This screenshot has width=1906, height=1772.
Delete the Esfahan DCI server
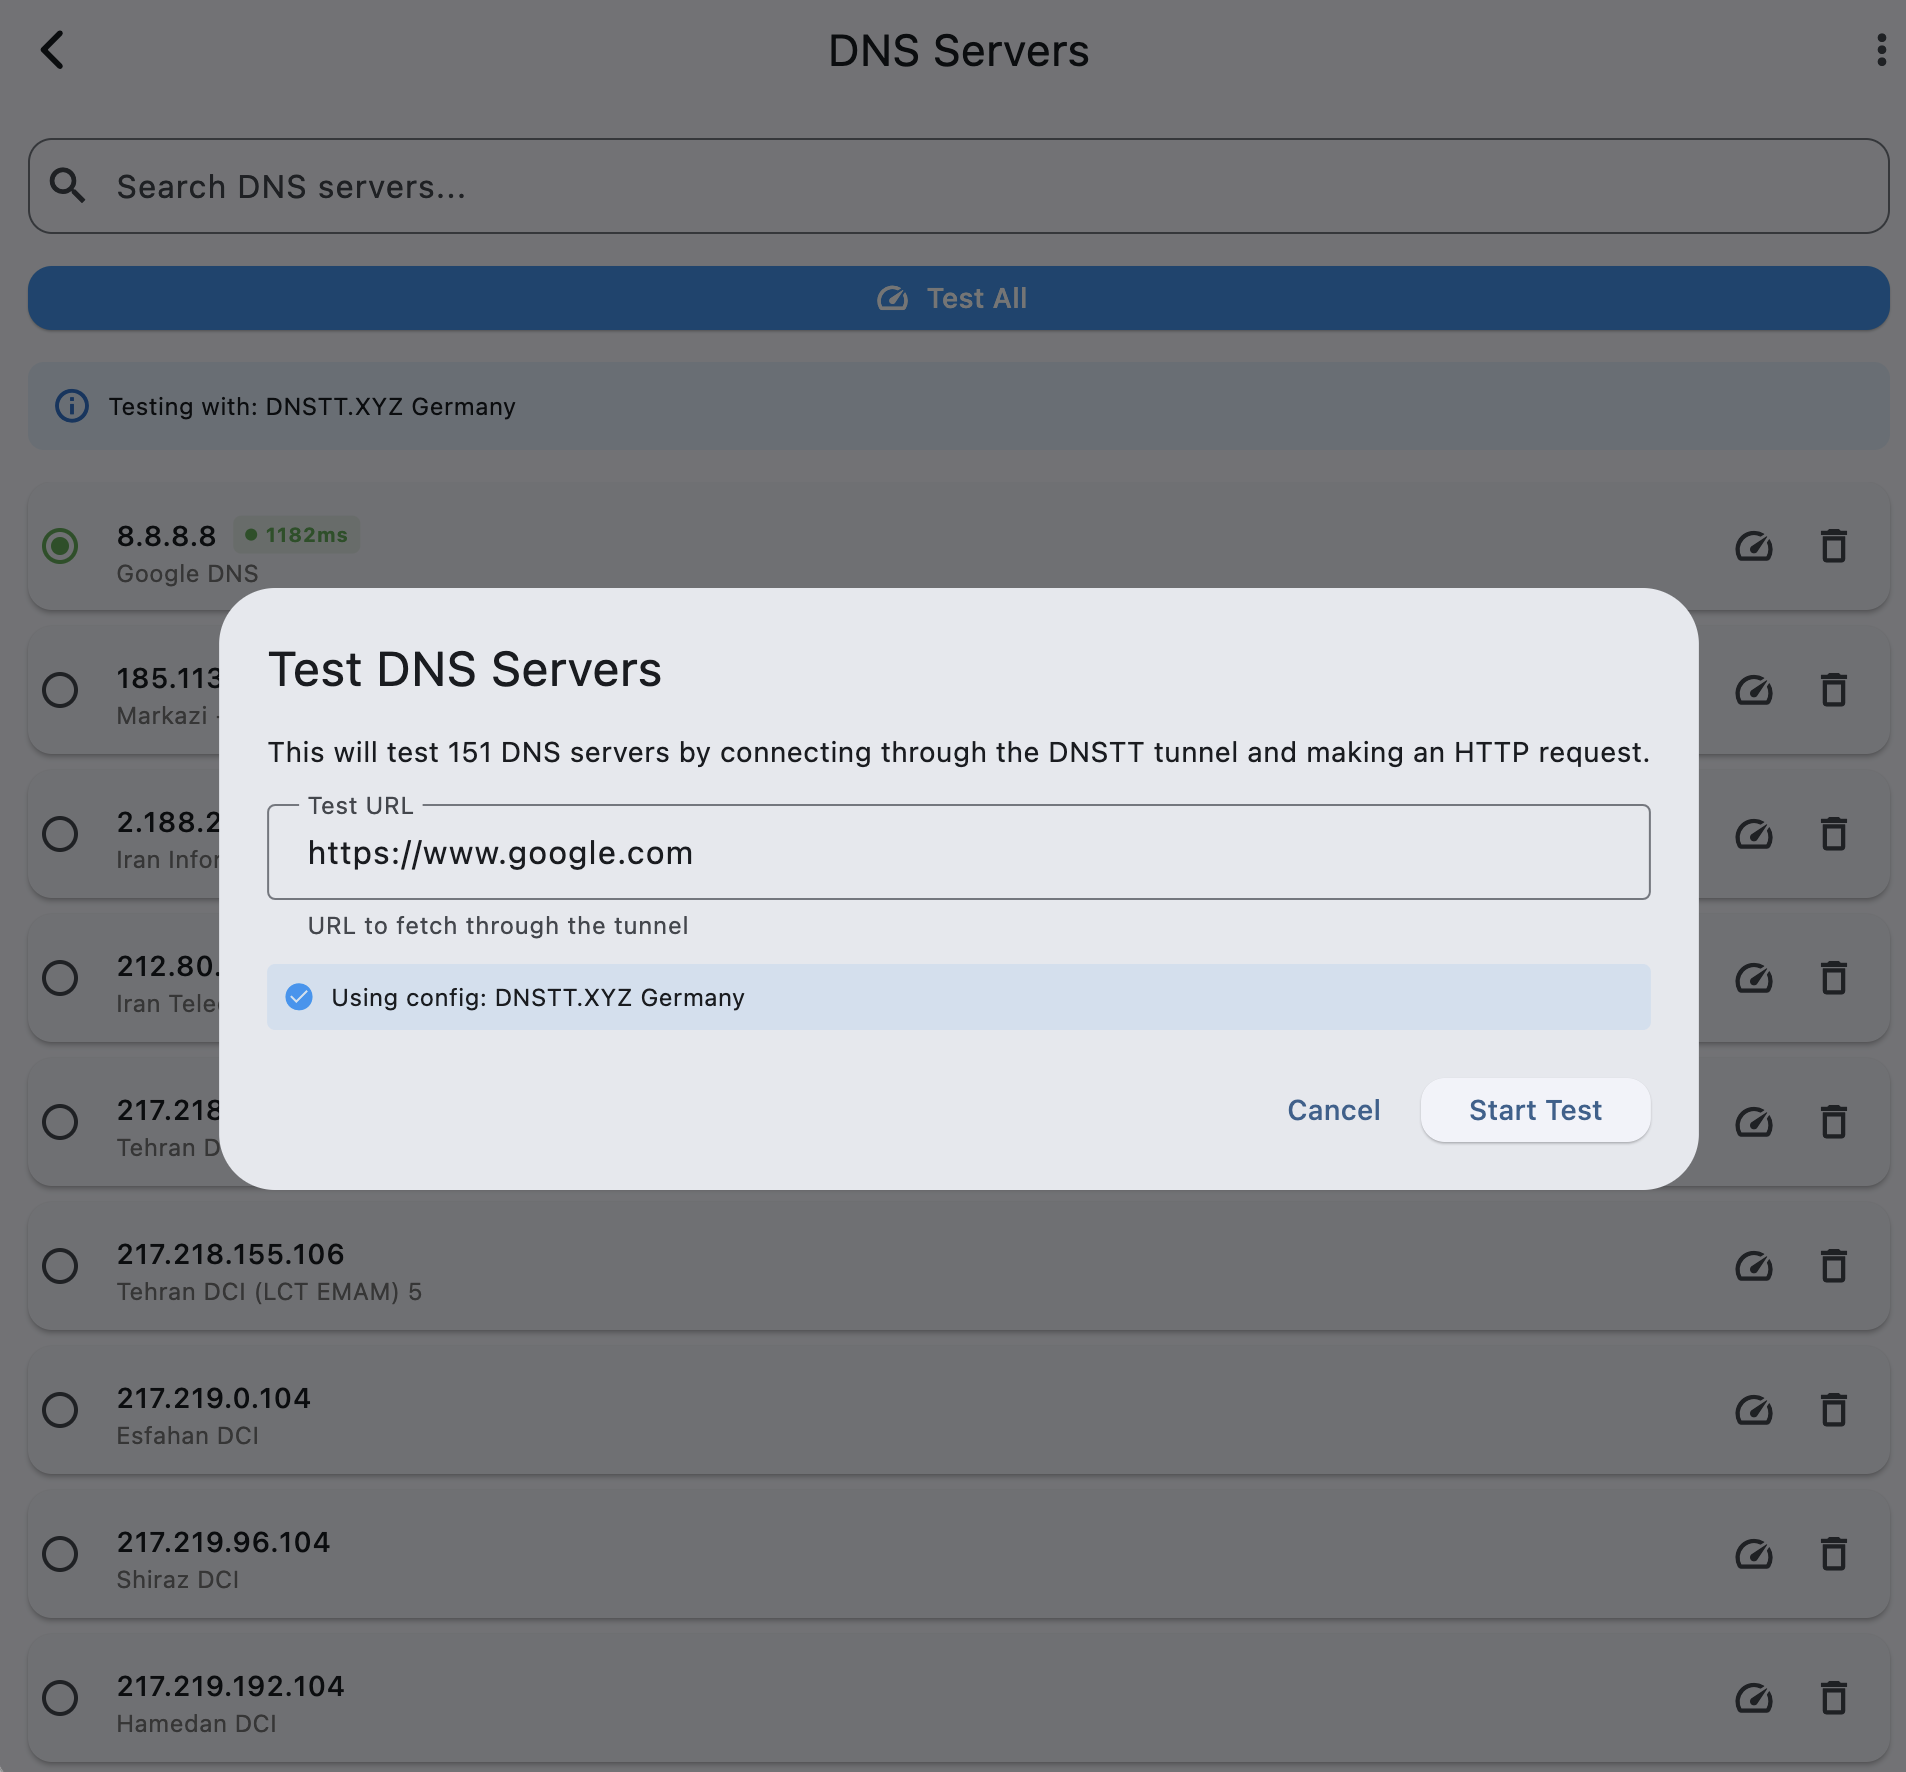click(x=1833, y=1411)
